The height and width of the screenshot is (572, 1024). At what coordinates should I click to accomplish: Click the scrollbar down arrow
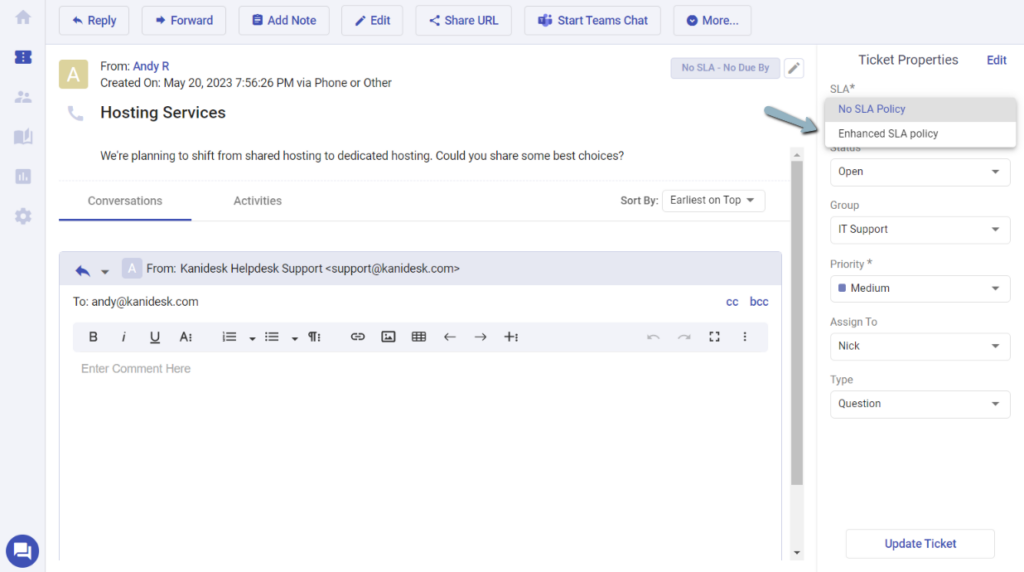pyautogui.click(x=797, y=553)
